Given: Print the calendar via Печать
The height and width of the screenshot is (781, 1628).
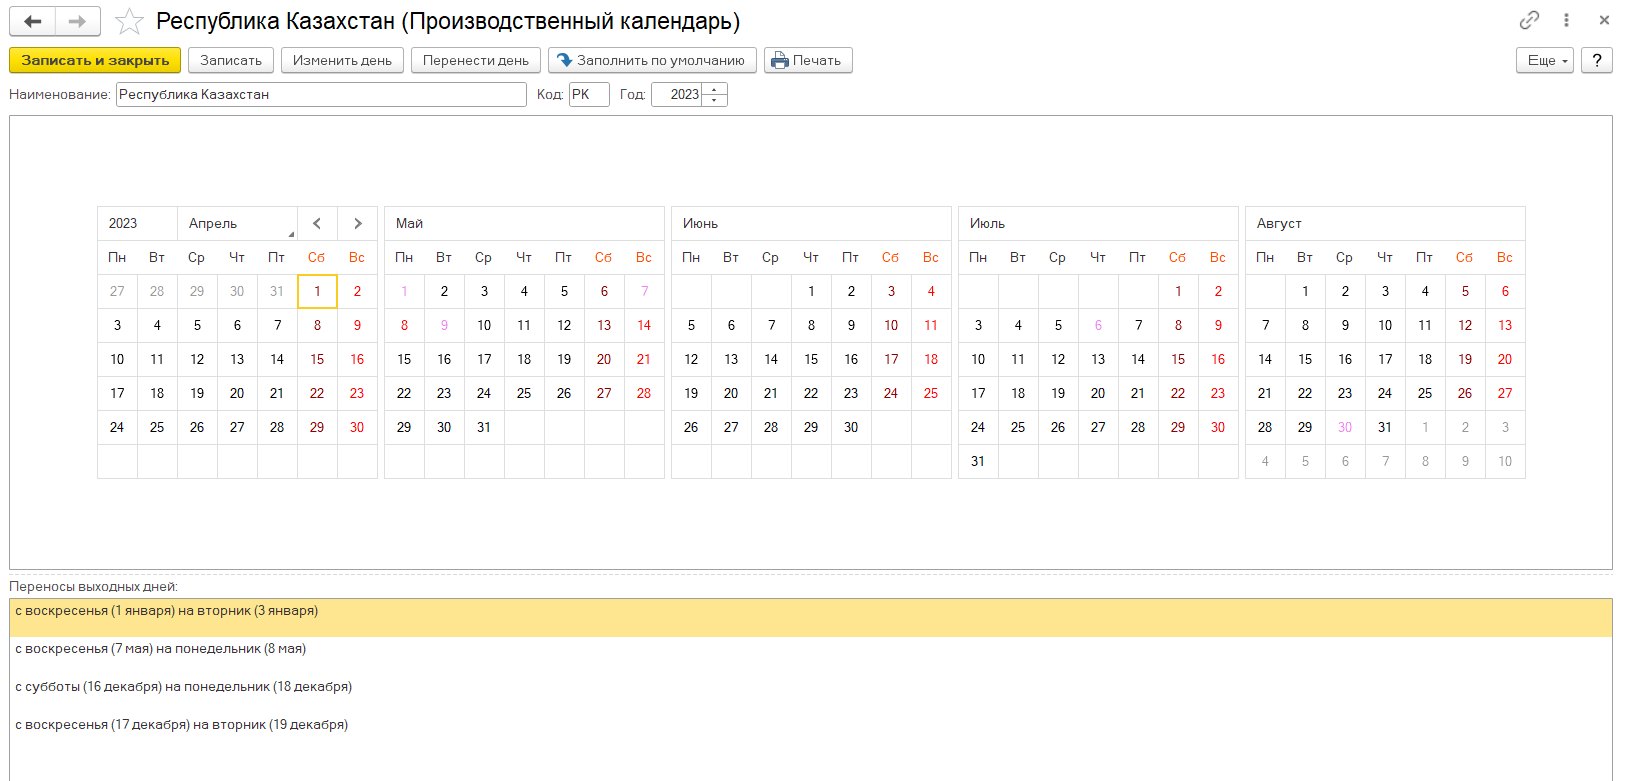Looking at the screenshot, I should point(808,60).
